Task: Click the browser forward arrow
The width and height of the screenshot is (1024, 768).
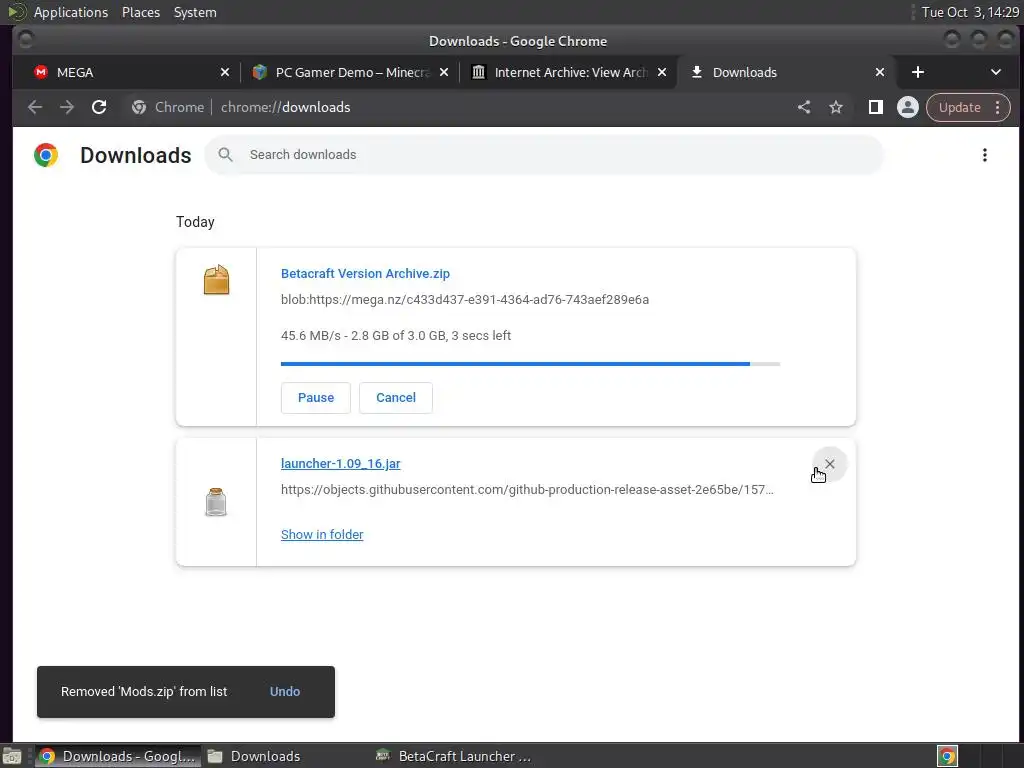Action: [x=67, y=107]
